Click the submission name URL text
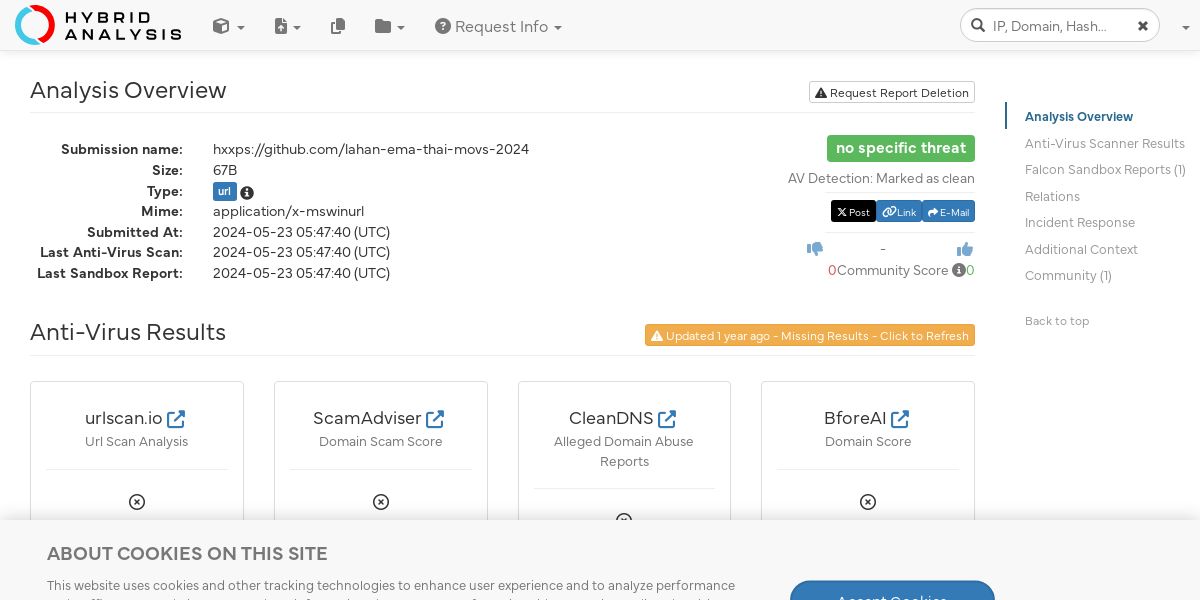1200x600 pixels. click(x=371, y=150)
